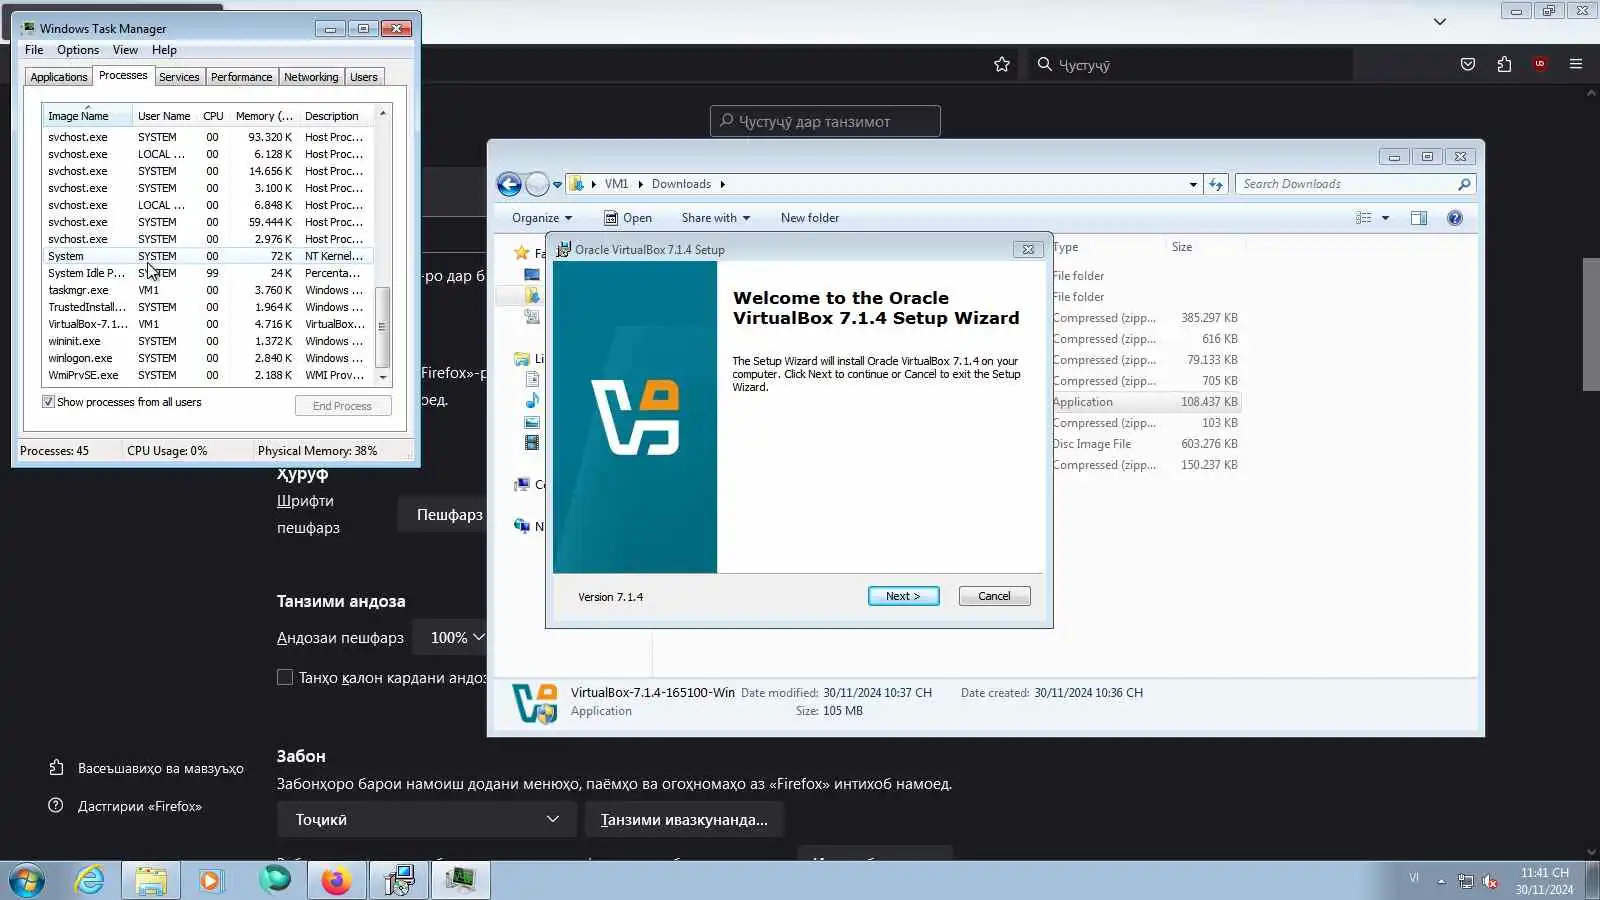This screenshot has width=1600, height=900.
Task: Click the Favorites star in Explorer sidebar
Action: click(521, 253)
